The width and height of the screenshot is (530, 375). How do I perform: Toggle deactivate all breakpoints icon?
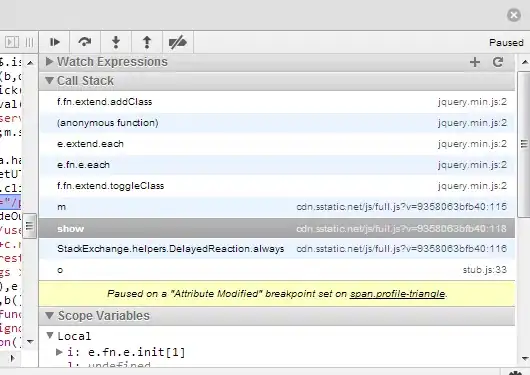[178, 42]
